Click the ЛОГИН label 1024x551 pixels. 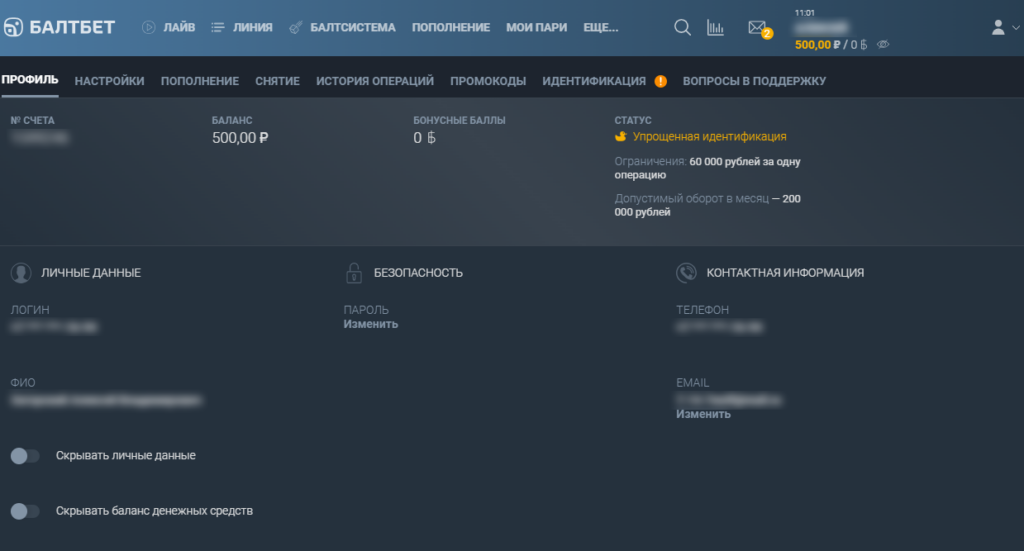pos(30,310)
